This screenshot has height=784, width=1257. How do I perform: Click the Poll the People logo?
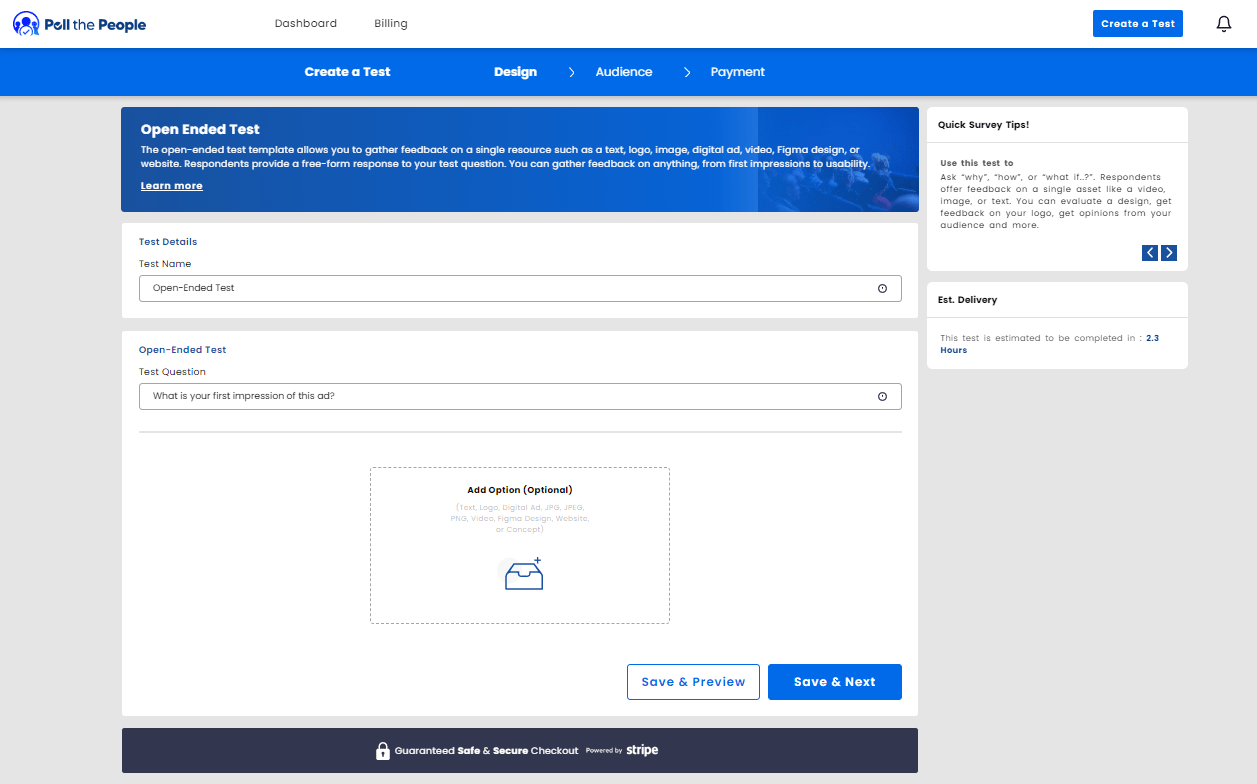tap(79, 22)
